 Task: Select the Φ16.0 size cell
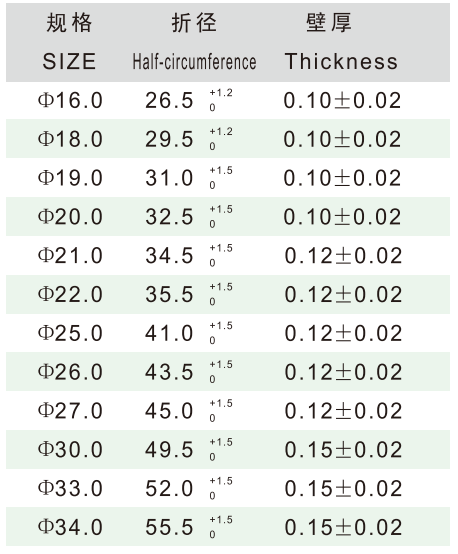[x=70, y=100]
